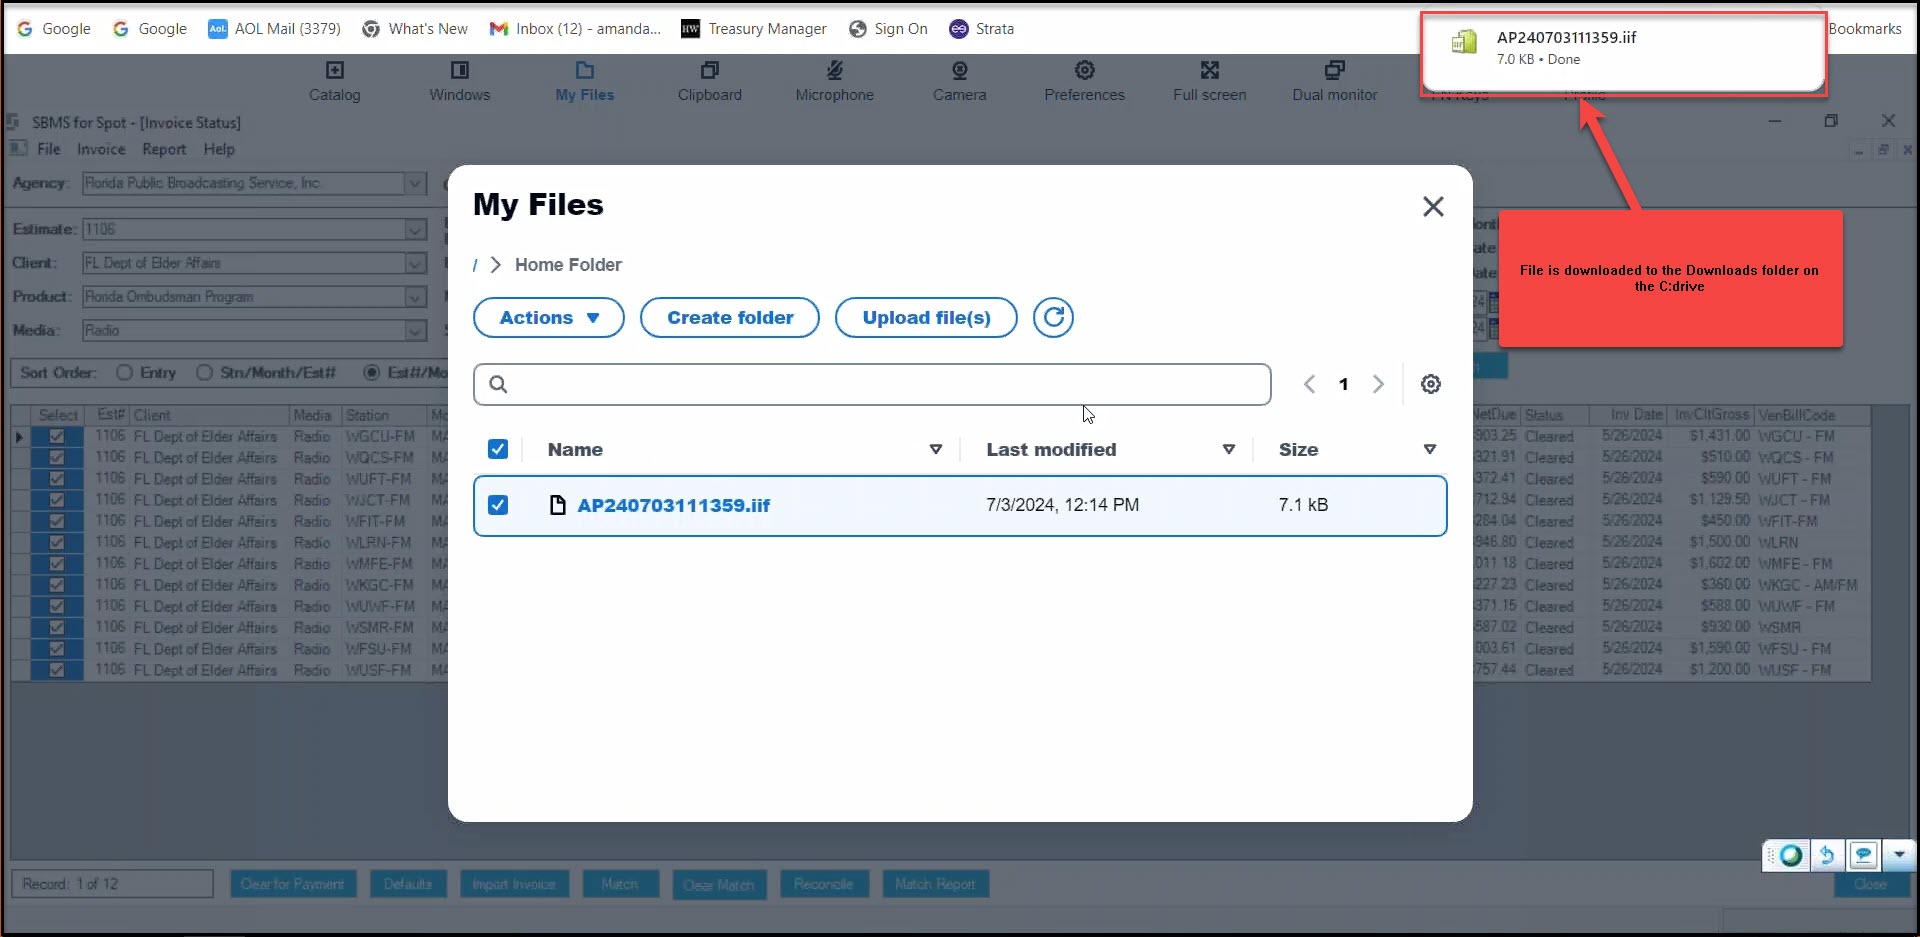The height and width of the screenshot is (937, 1920).
Task: Go to next page of files
Action: (1378, 384)
